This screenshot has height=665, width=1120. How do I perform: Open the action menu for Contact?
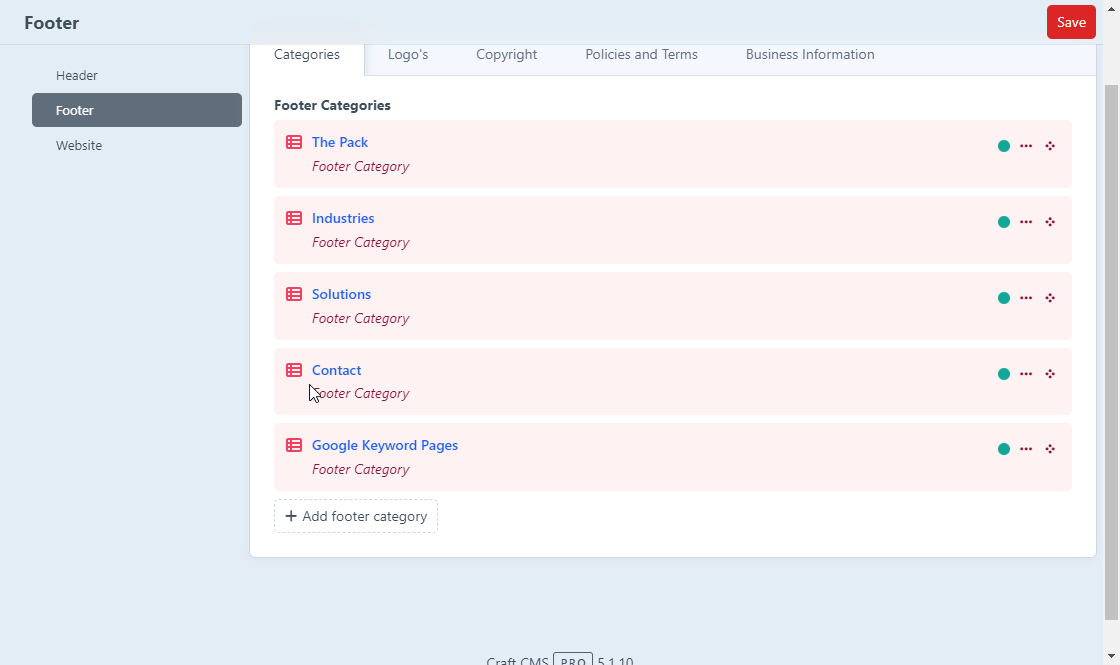1026,373
